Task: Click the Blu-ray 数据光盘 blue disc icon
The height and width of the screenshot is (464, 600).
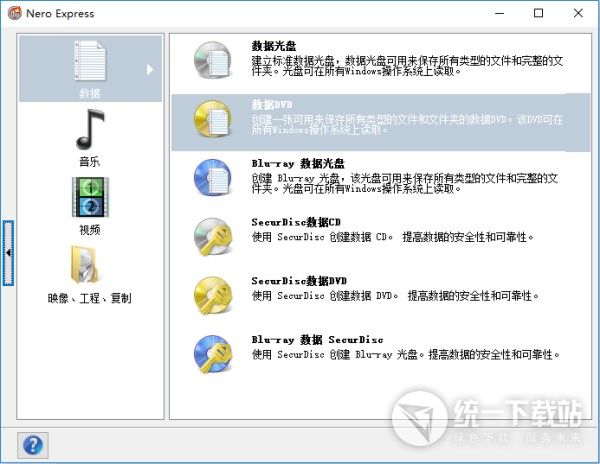Action: pyautogui.click(x=214, y=178)
